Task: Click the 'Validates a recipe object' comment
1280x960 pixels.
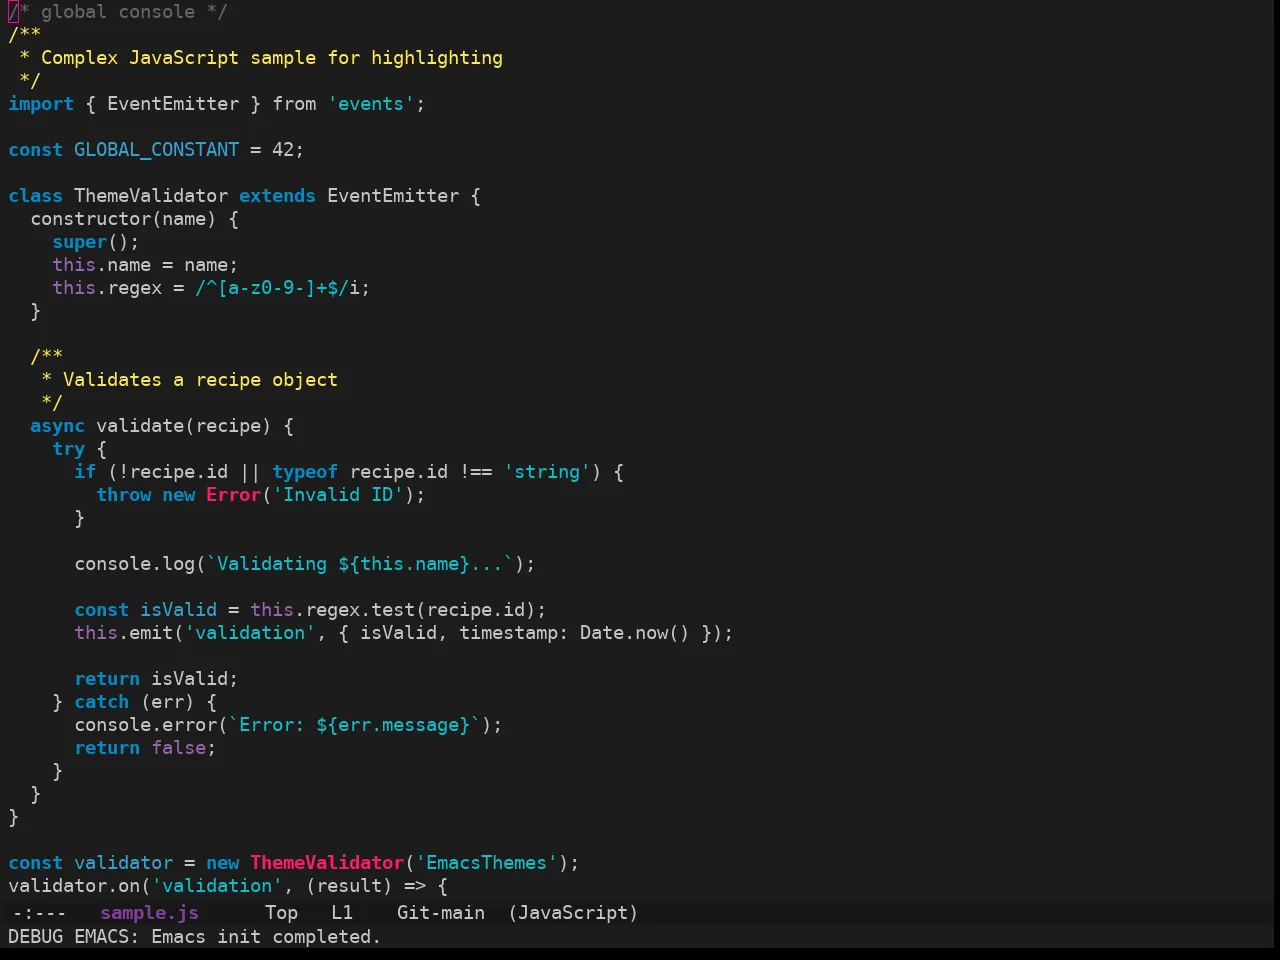Action: click(x=200, y=380)
